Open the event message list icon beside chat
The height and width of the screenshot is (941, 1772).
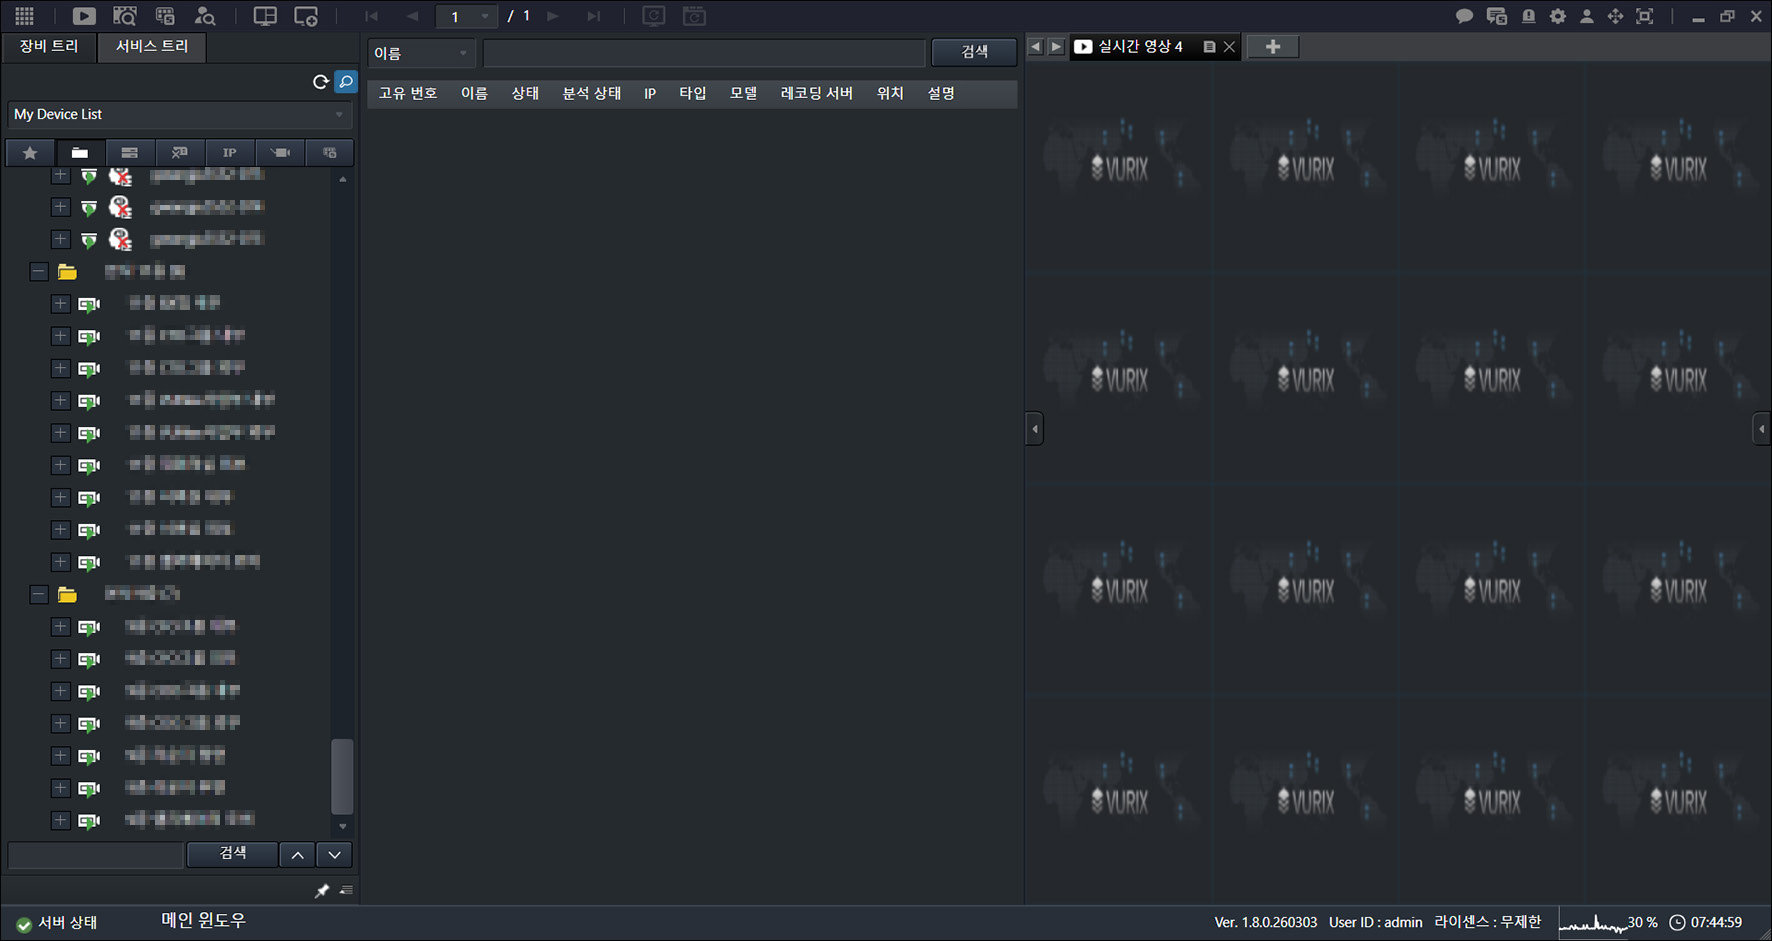[x=1496, y=16]
